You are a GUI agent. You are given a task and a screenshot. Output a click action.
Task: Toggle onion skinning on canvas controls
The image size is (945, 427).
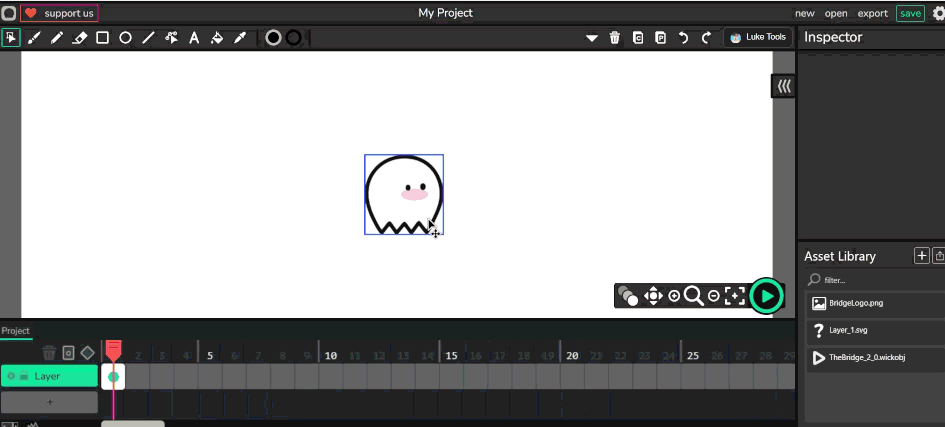627,295
